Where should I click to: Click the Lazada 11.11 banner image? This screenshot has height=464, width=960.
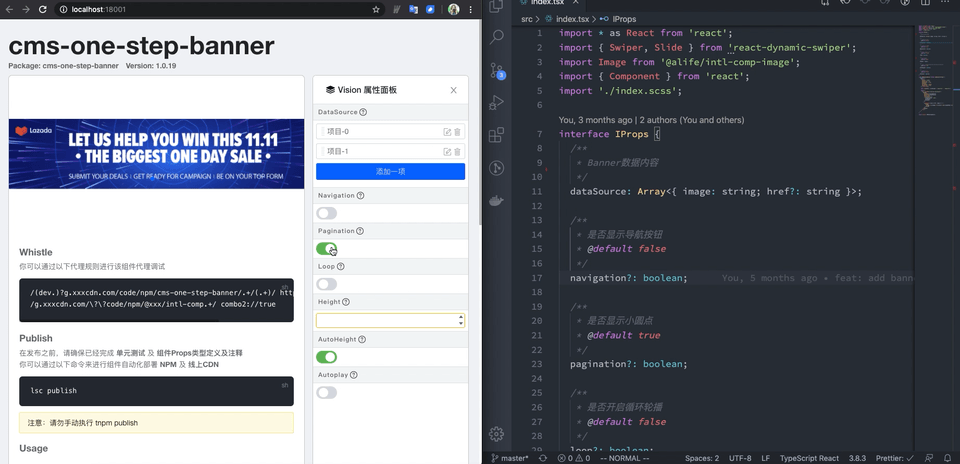(156, 154)
